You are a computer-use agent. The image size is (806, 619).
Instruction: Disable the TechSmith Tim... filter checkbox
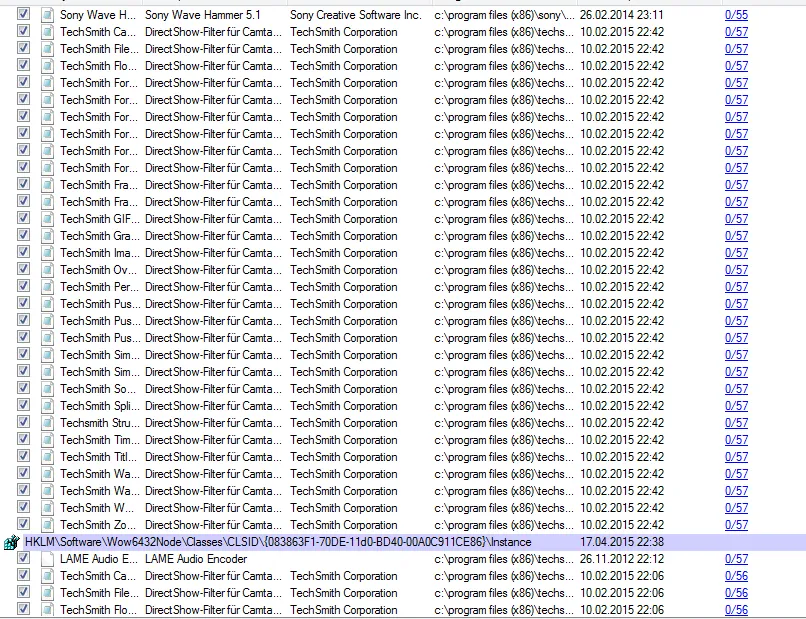(x=23, y=439)
